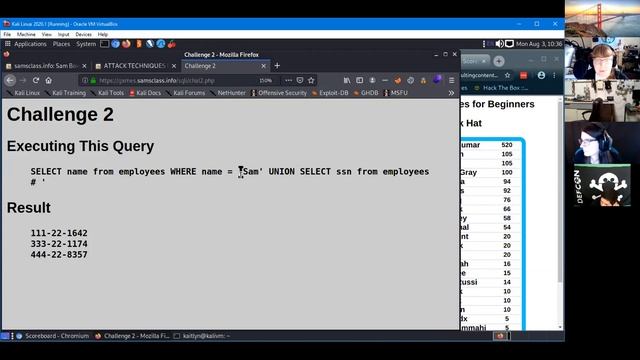
Task: Open Hack The Box bookmark in Chromium
Action: [x=501, y=88]
